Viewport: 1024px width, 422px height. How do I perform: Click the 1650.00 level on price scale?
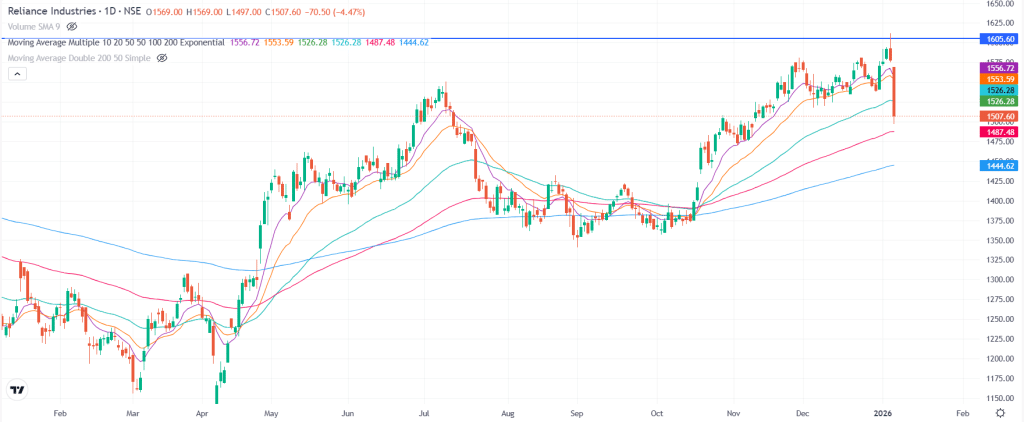tap(996, 5)
